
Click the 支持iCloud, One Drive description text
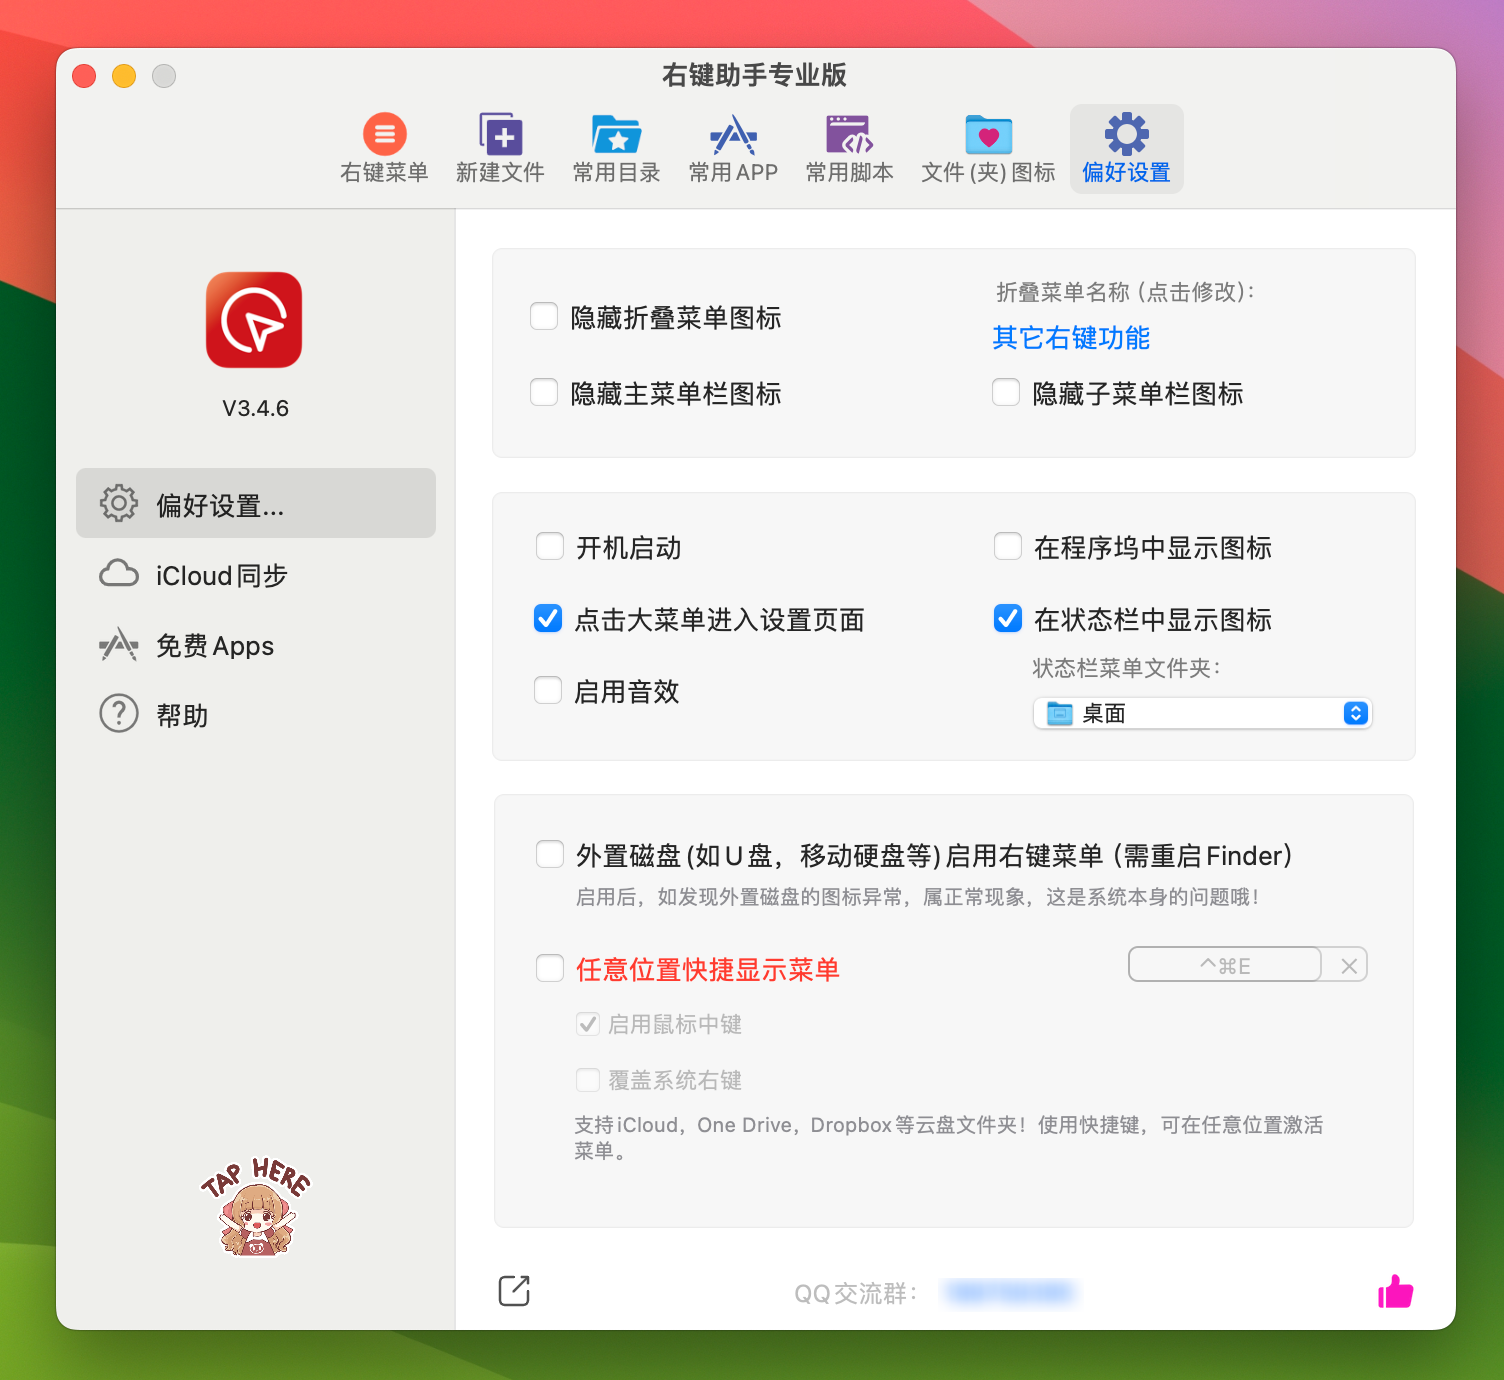(x=948, y=1138)
